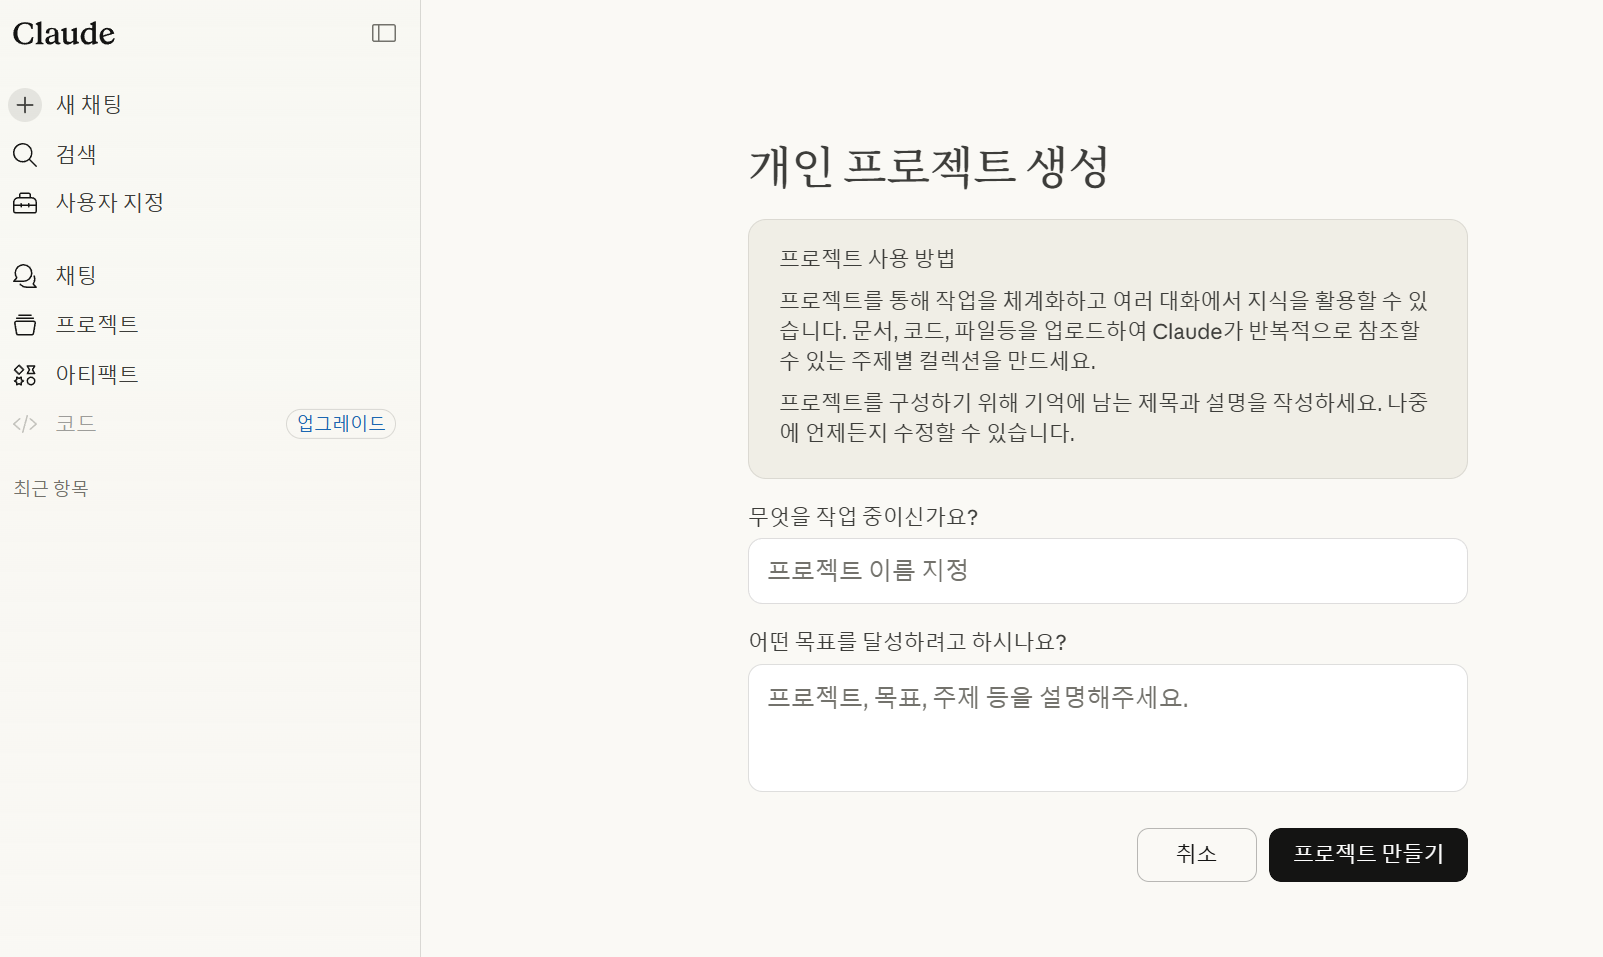1603x957 pixels.
Task: Open the 업그레이드 option next to 코드
Action: click(x=340, y=423)
